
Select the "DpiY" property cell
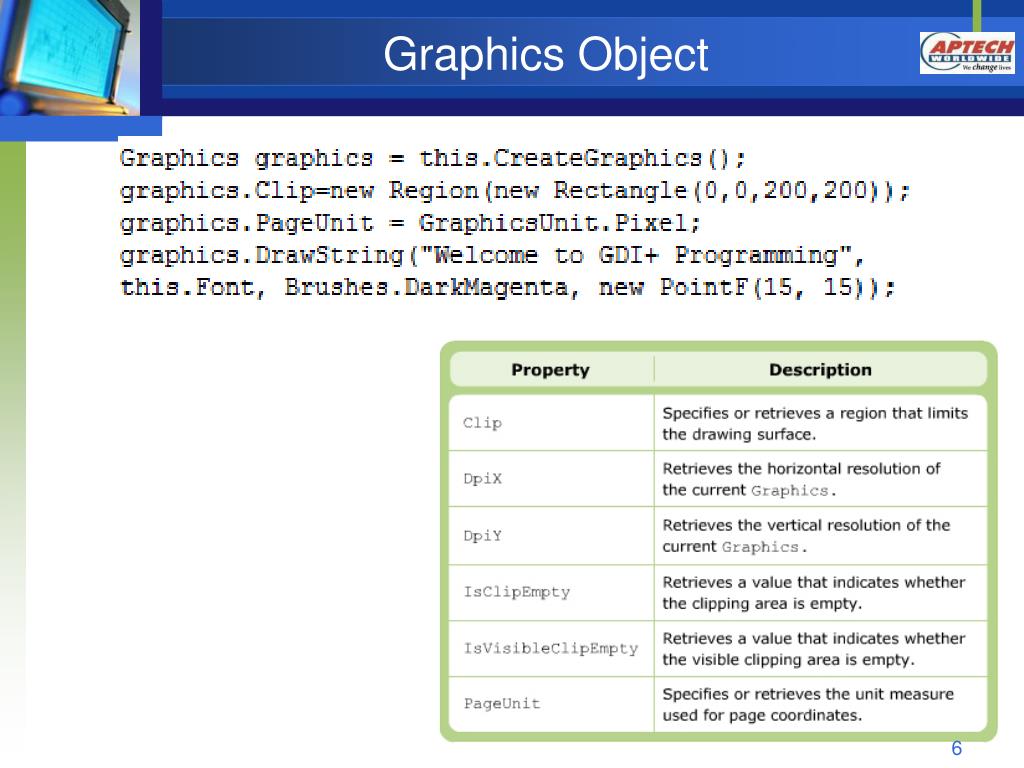(551, 536)
